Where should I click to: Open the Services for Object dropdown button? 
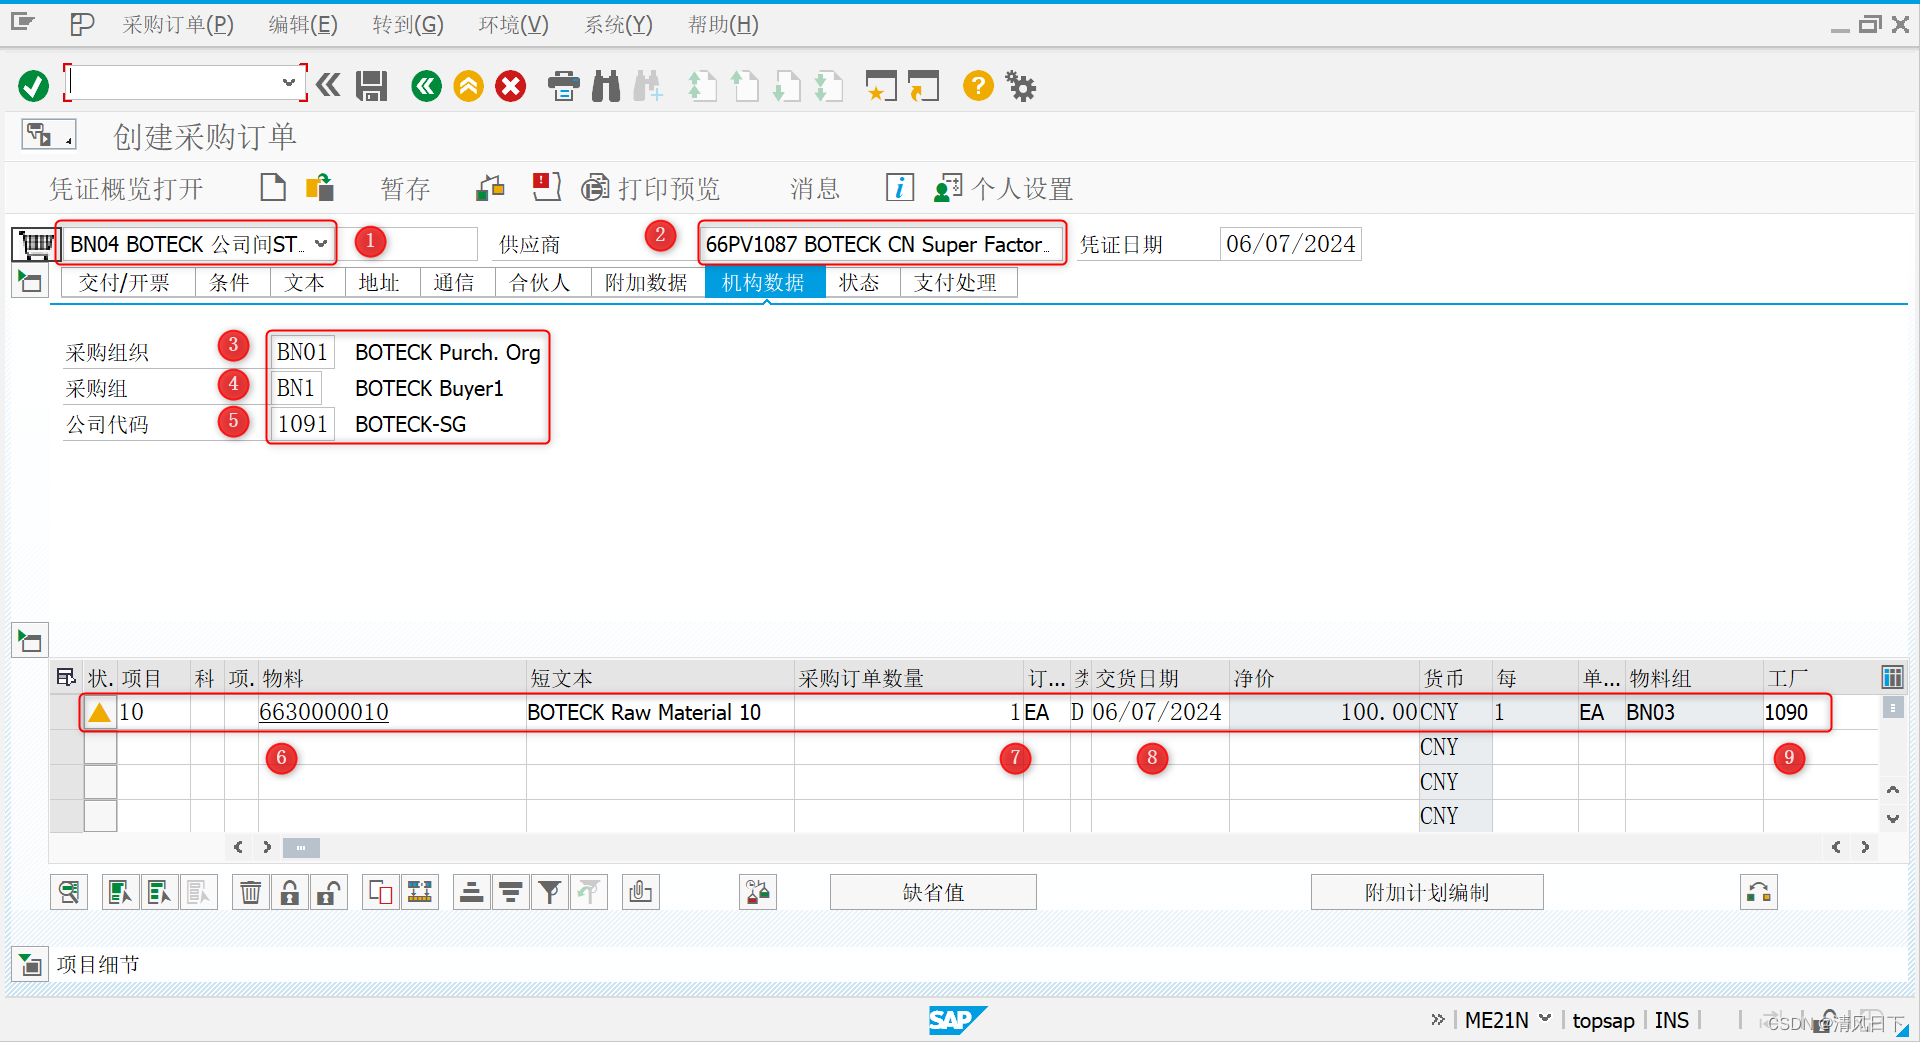[48, 134]
